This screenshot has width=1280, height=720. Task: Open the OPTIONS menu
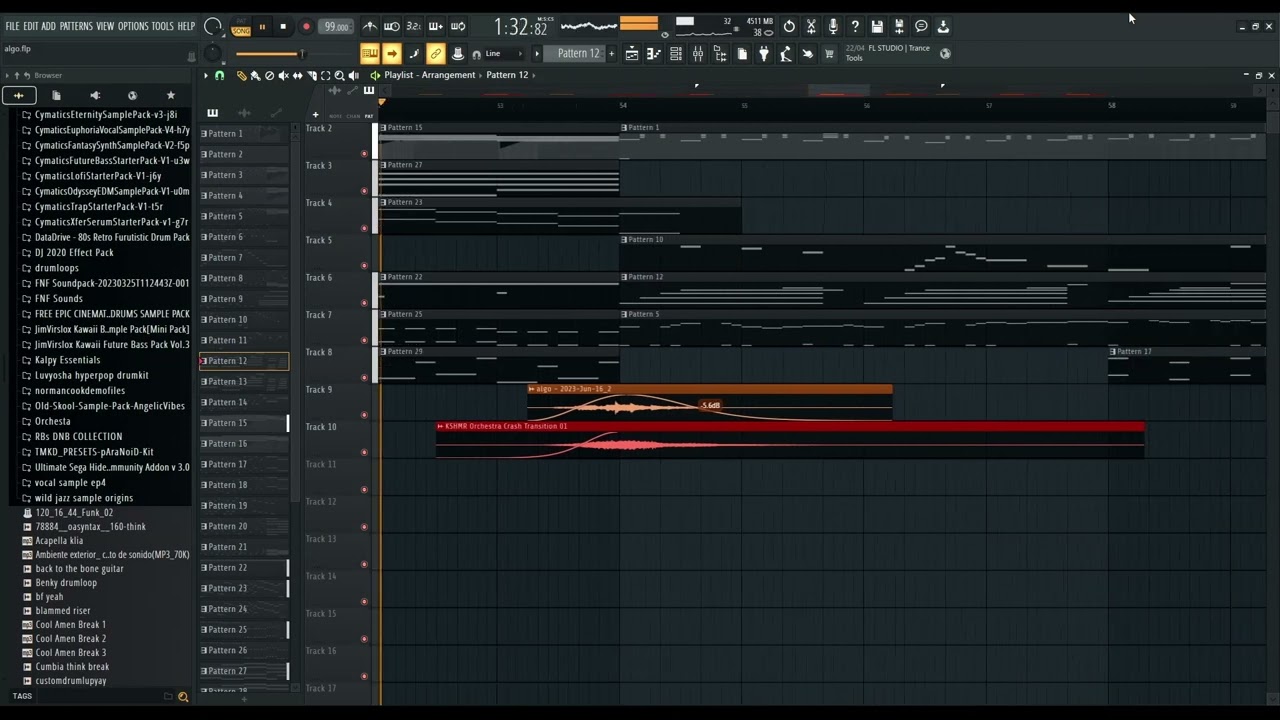[133, 26]
